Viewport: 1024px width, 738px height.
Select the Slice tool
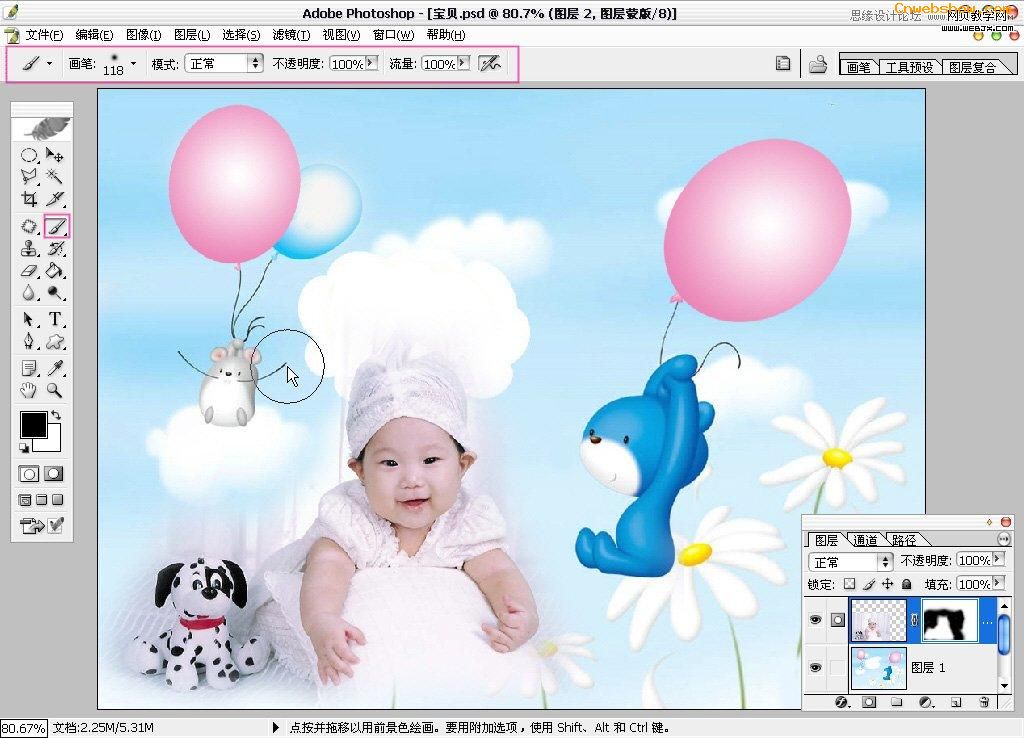tap(55, 199)
